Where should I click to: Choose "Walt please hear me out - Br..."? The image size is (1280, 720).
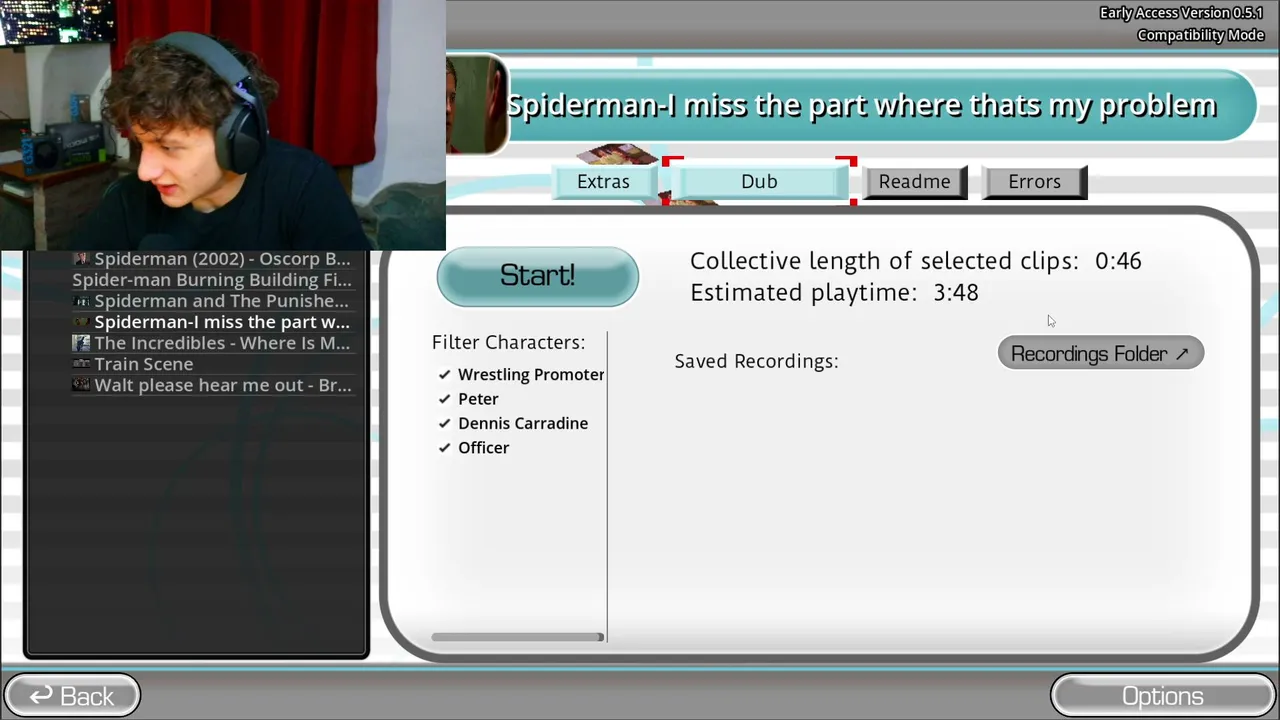click(212, 385)
